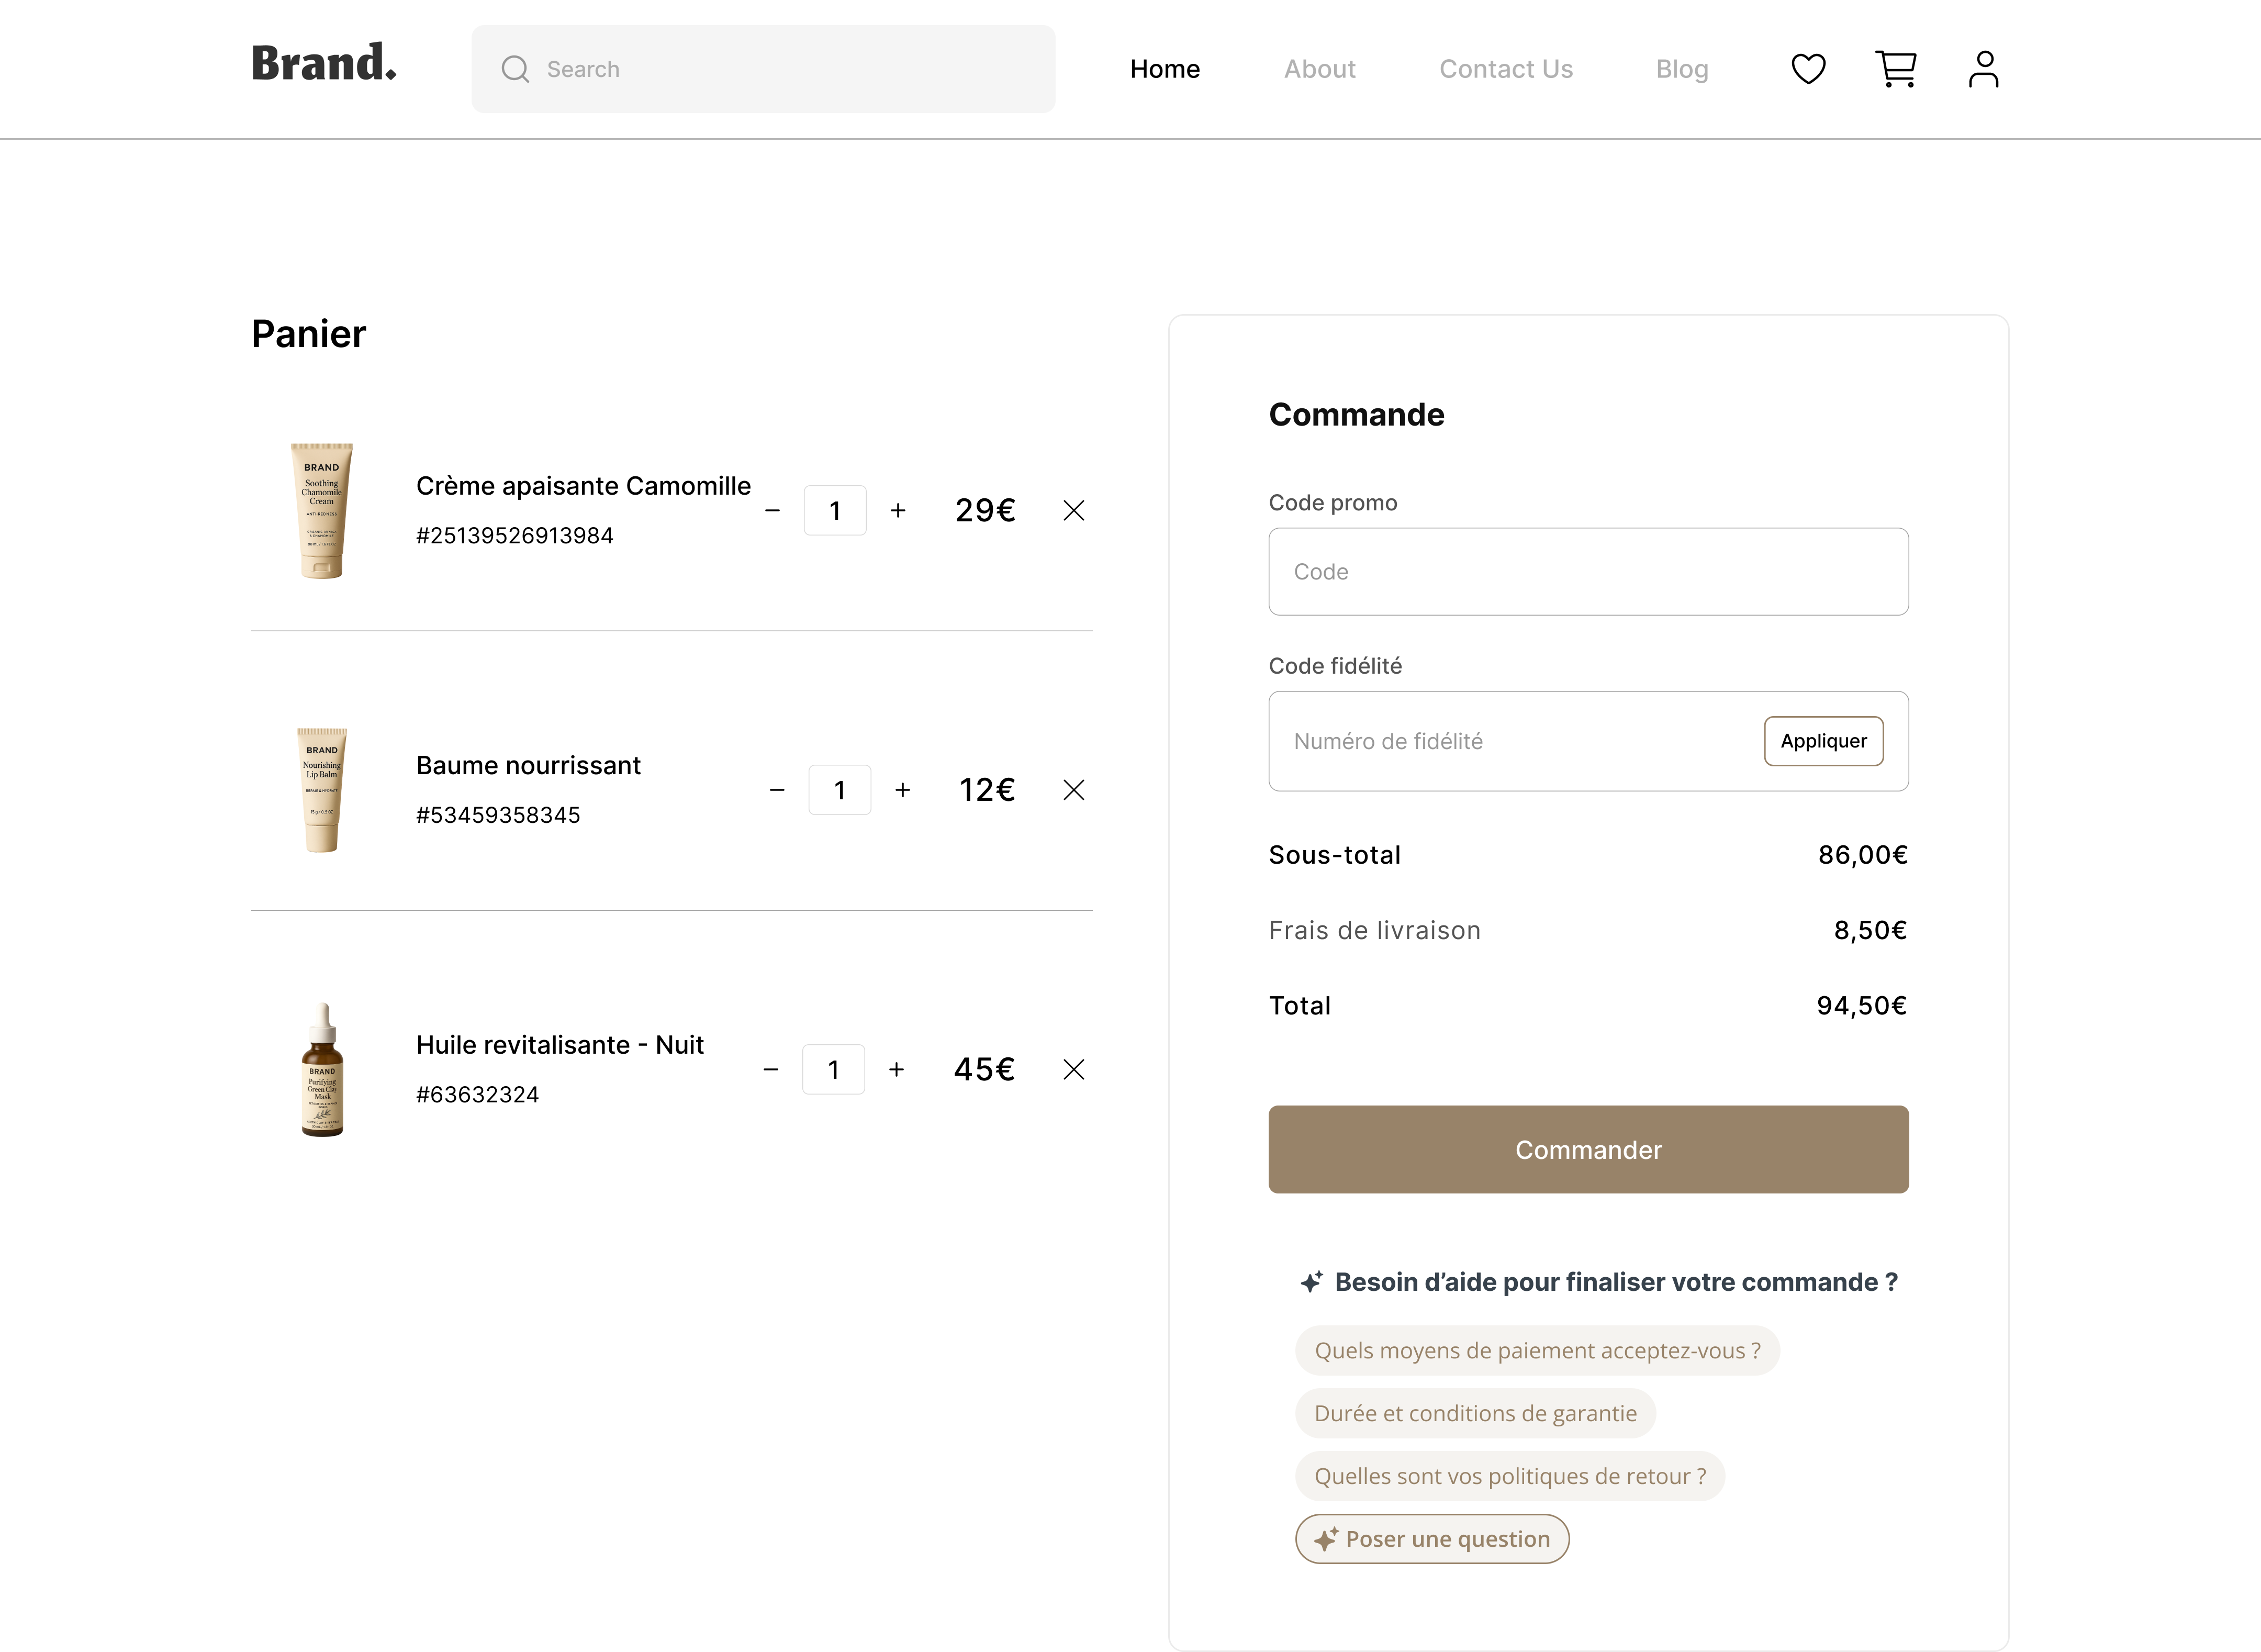Decrease quantity of Crème apaisante Camomille
The width and height of the screenshot is (2261, 1652).
[772, 511]
